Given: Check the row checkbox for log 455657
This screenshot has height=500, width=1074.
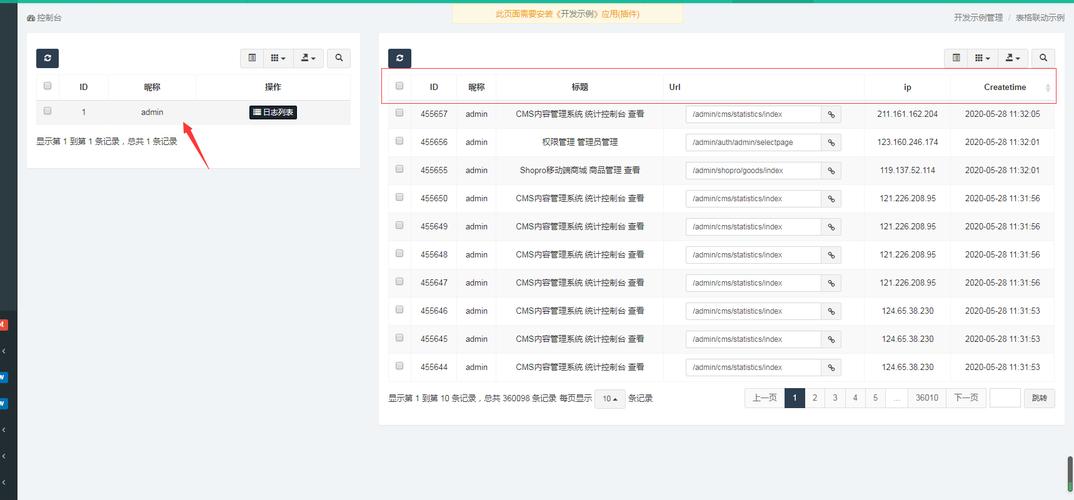Looking at the screenshot, I should click(399, 113).
